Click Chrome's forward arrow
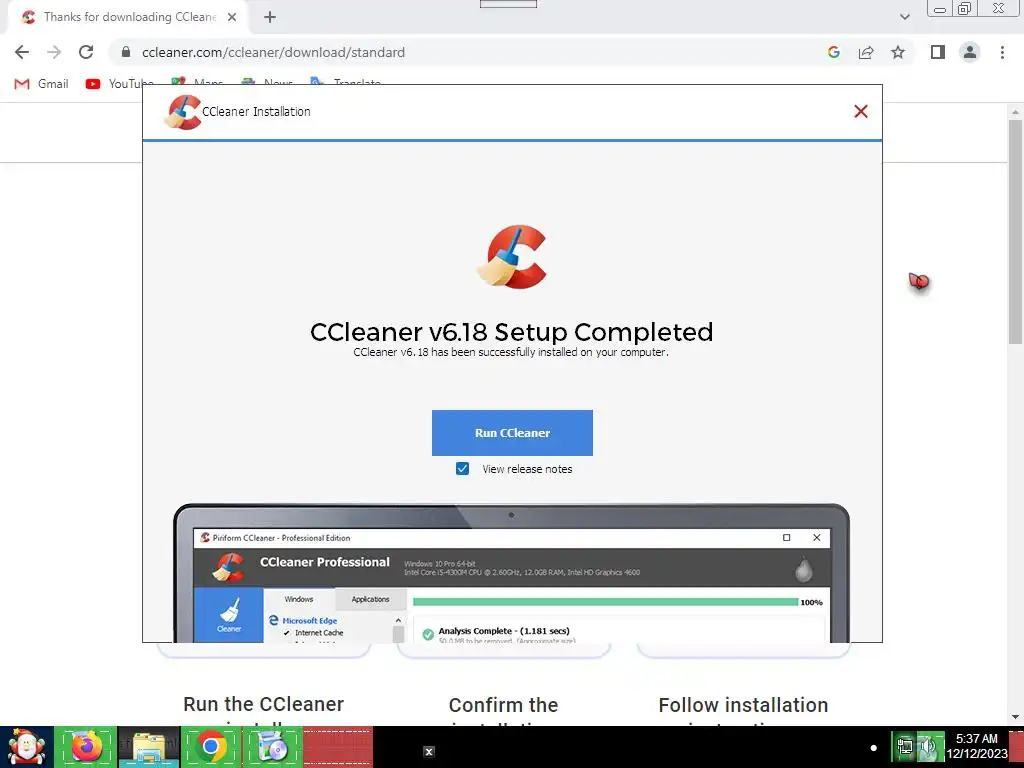 point(54,52)
